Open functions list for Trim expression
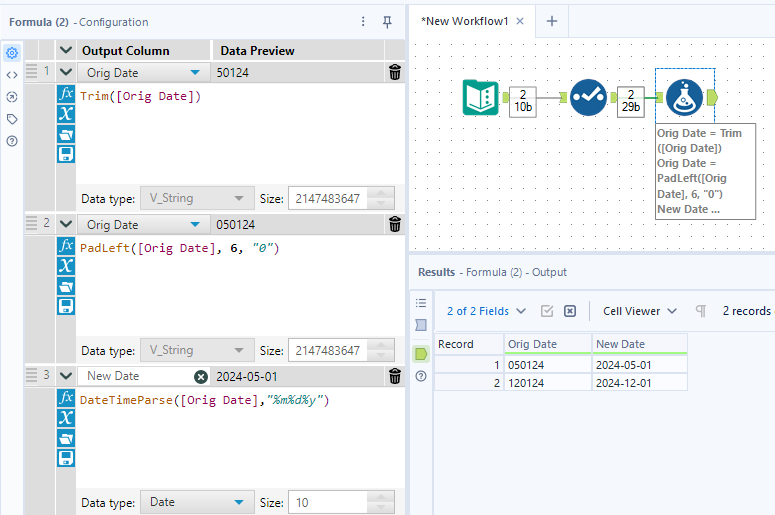Screen dimensions: 775x515 tap(66, 94)
